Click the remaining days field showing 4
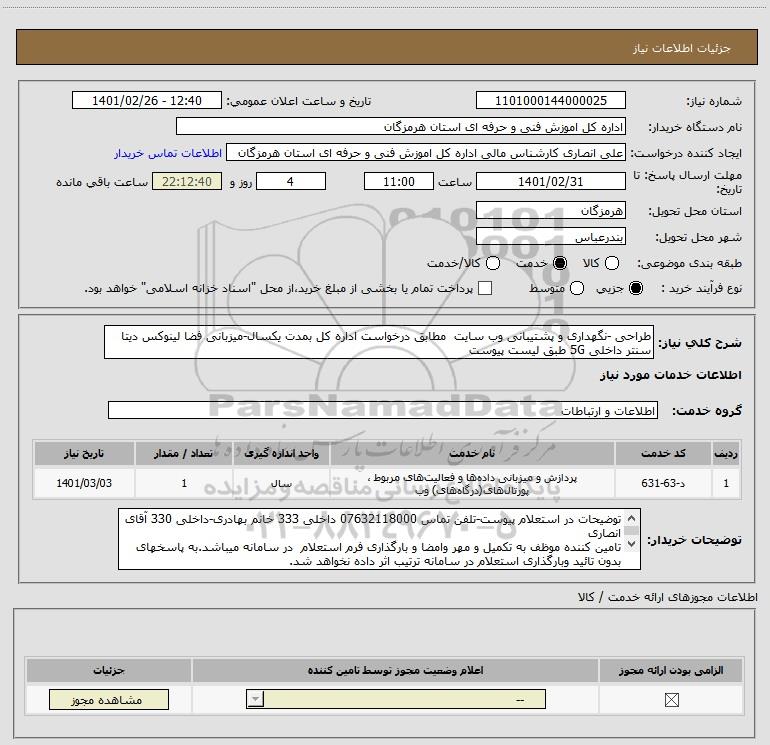770x745 pixels. point(291,182)
